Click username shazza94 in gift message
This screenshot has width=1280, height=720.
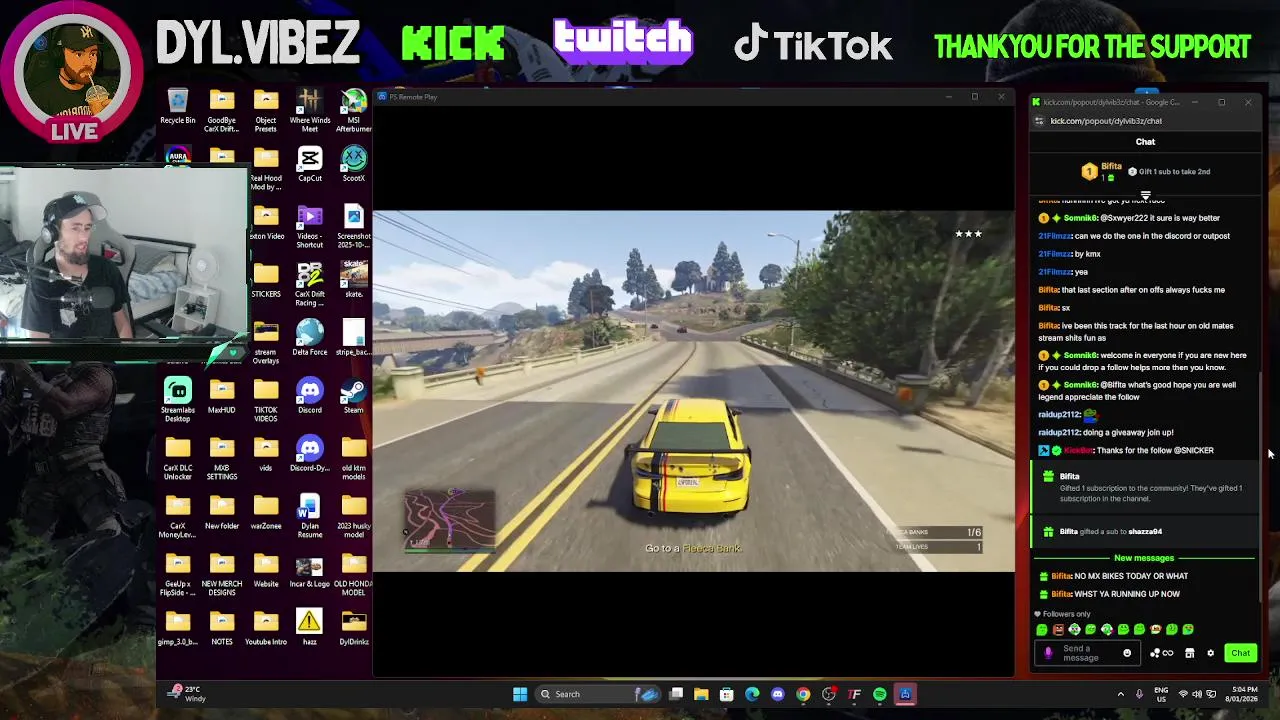1145,532
